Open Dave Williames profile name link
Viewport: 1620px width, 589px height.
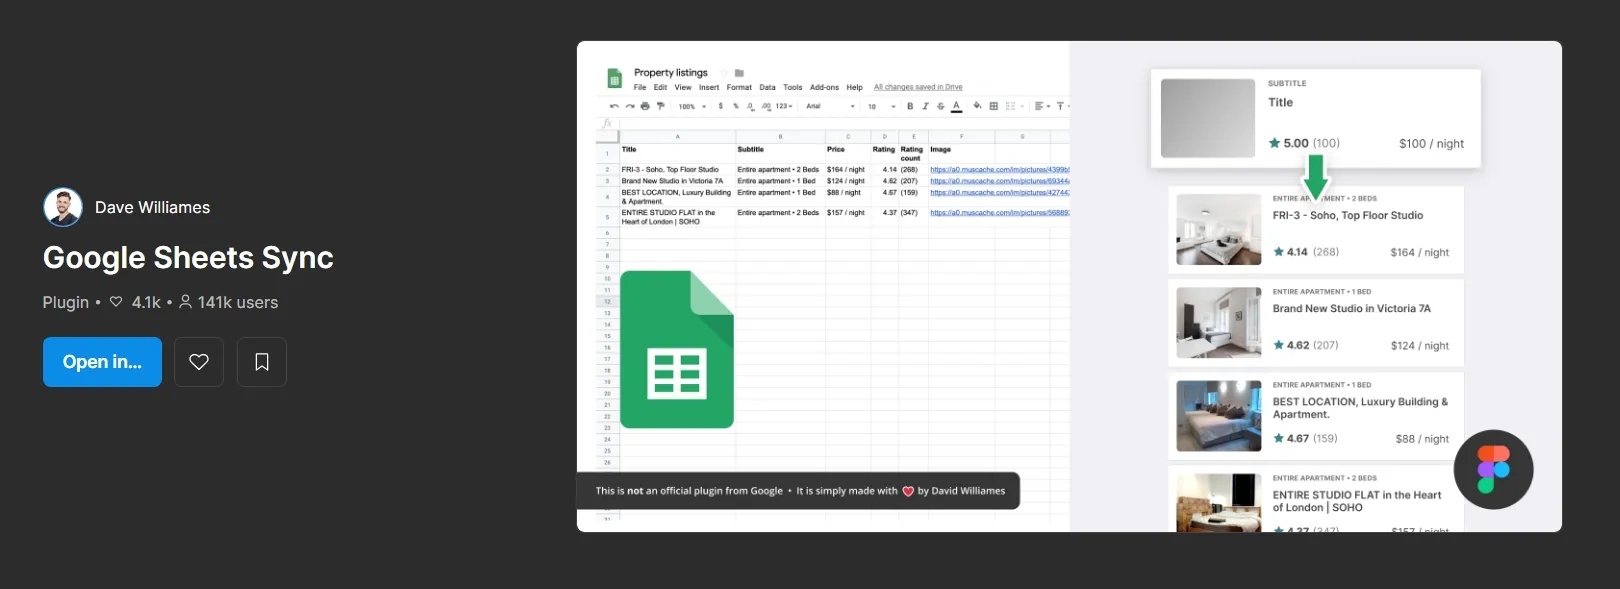pos(152,207)
